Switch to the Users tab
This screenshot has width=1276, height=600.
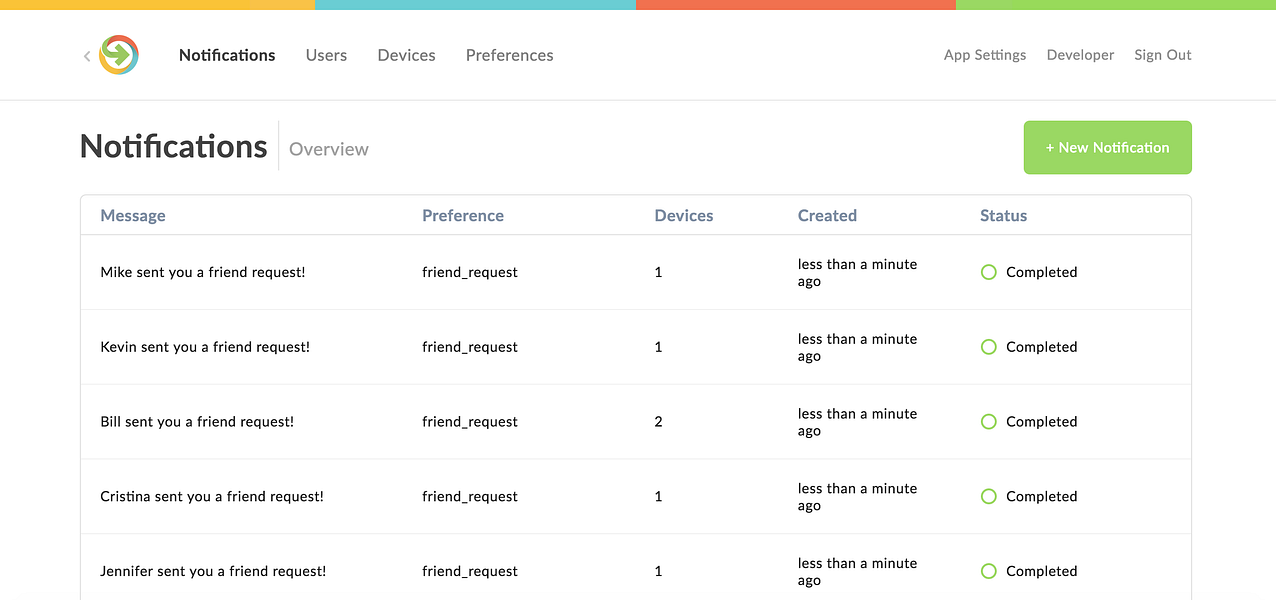tap(326, 55)
